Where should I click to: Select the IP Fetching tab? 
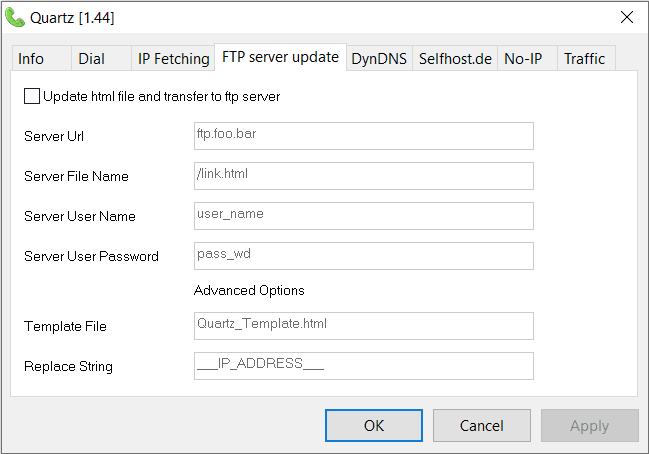point(173,59)
